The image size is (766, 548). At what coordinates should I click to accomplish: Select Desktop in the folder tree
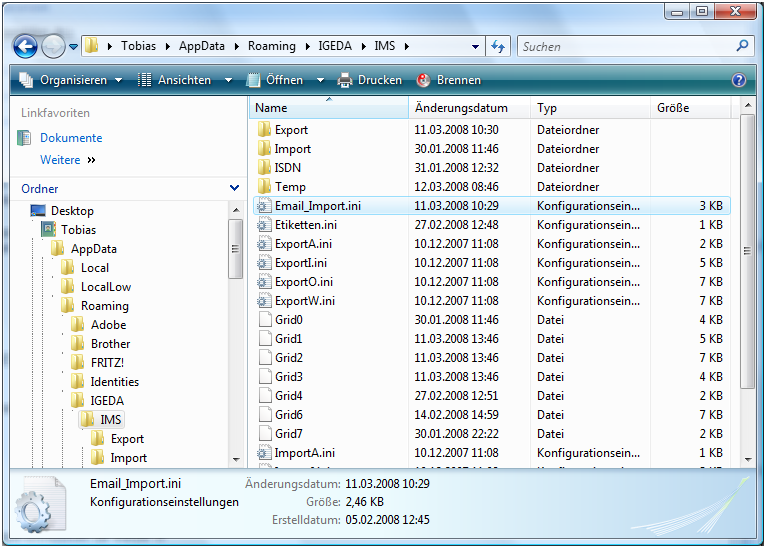tap(72, 211)
